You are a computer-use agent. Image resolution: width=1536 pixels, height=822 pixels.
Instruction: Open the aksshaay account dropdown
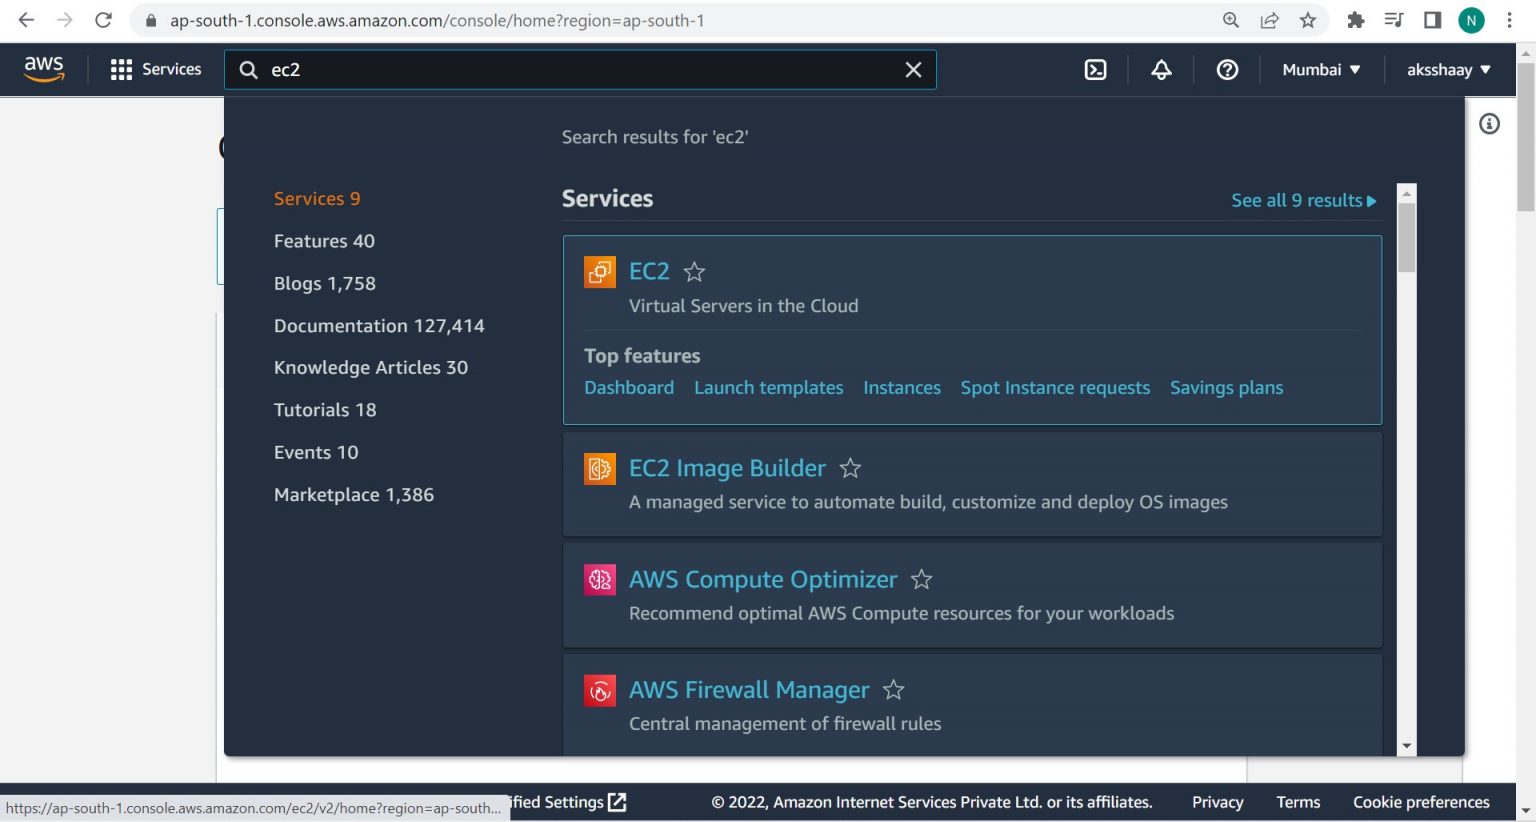tap(1448, 70)
